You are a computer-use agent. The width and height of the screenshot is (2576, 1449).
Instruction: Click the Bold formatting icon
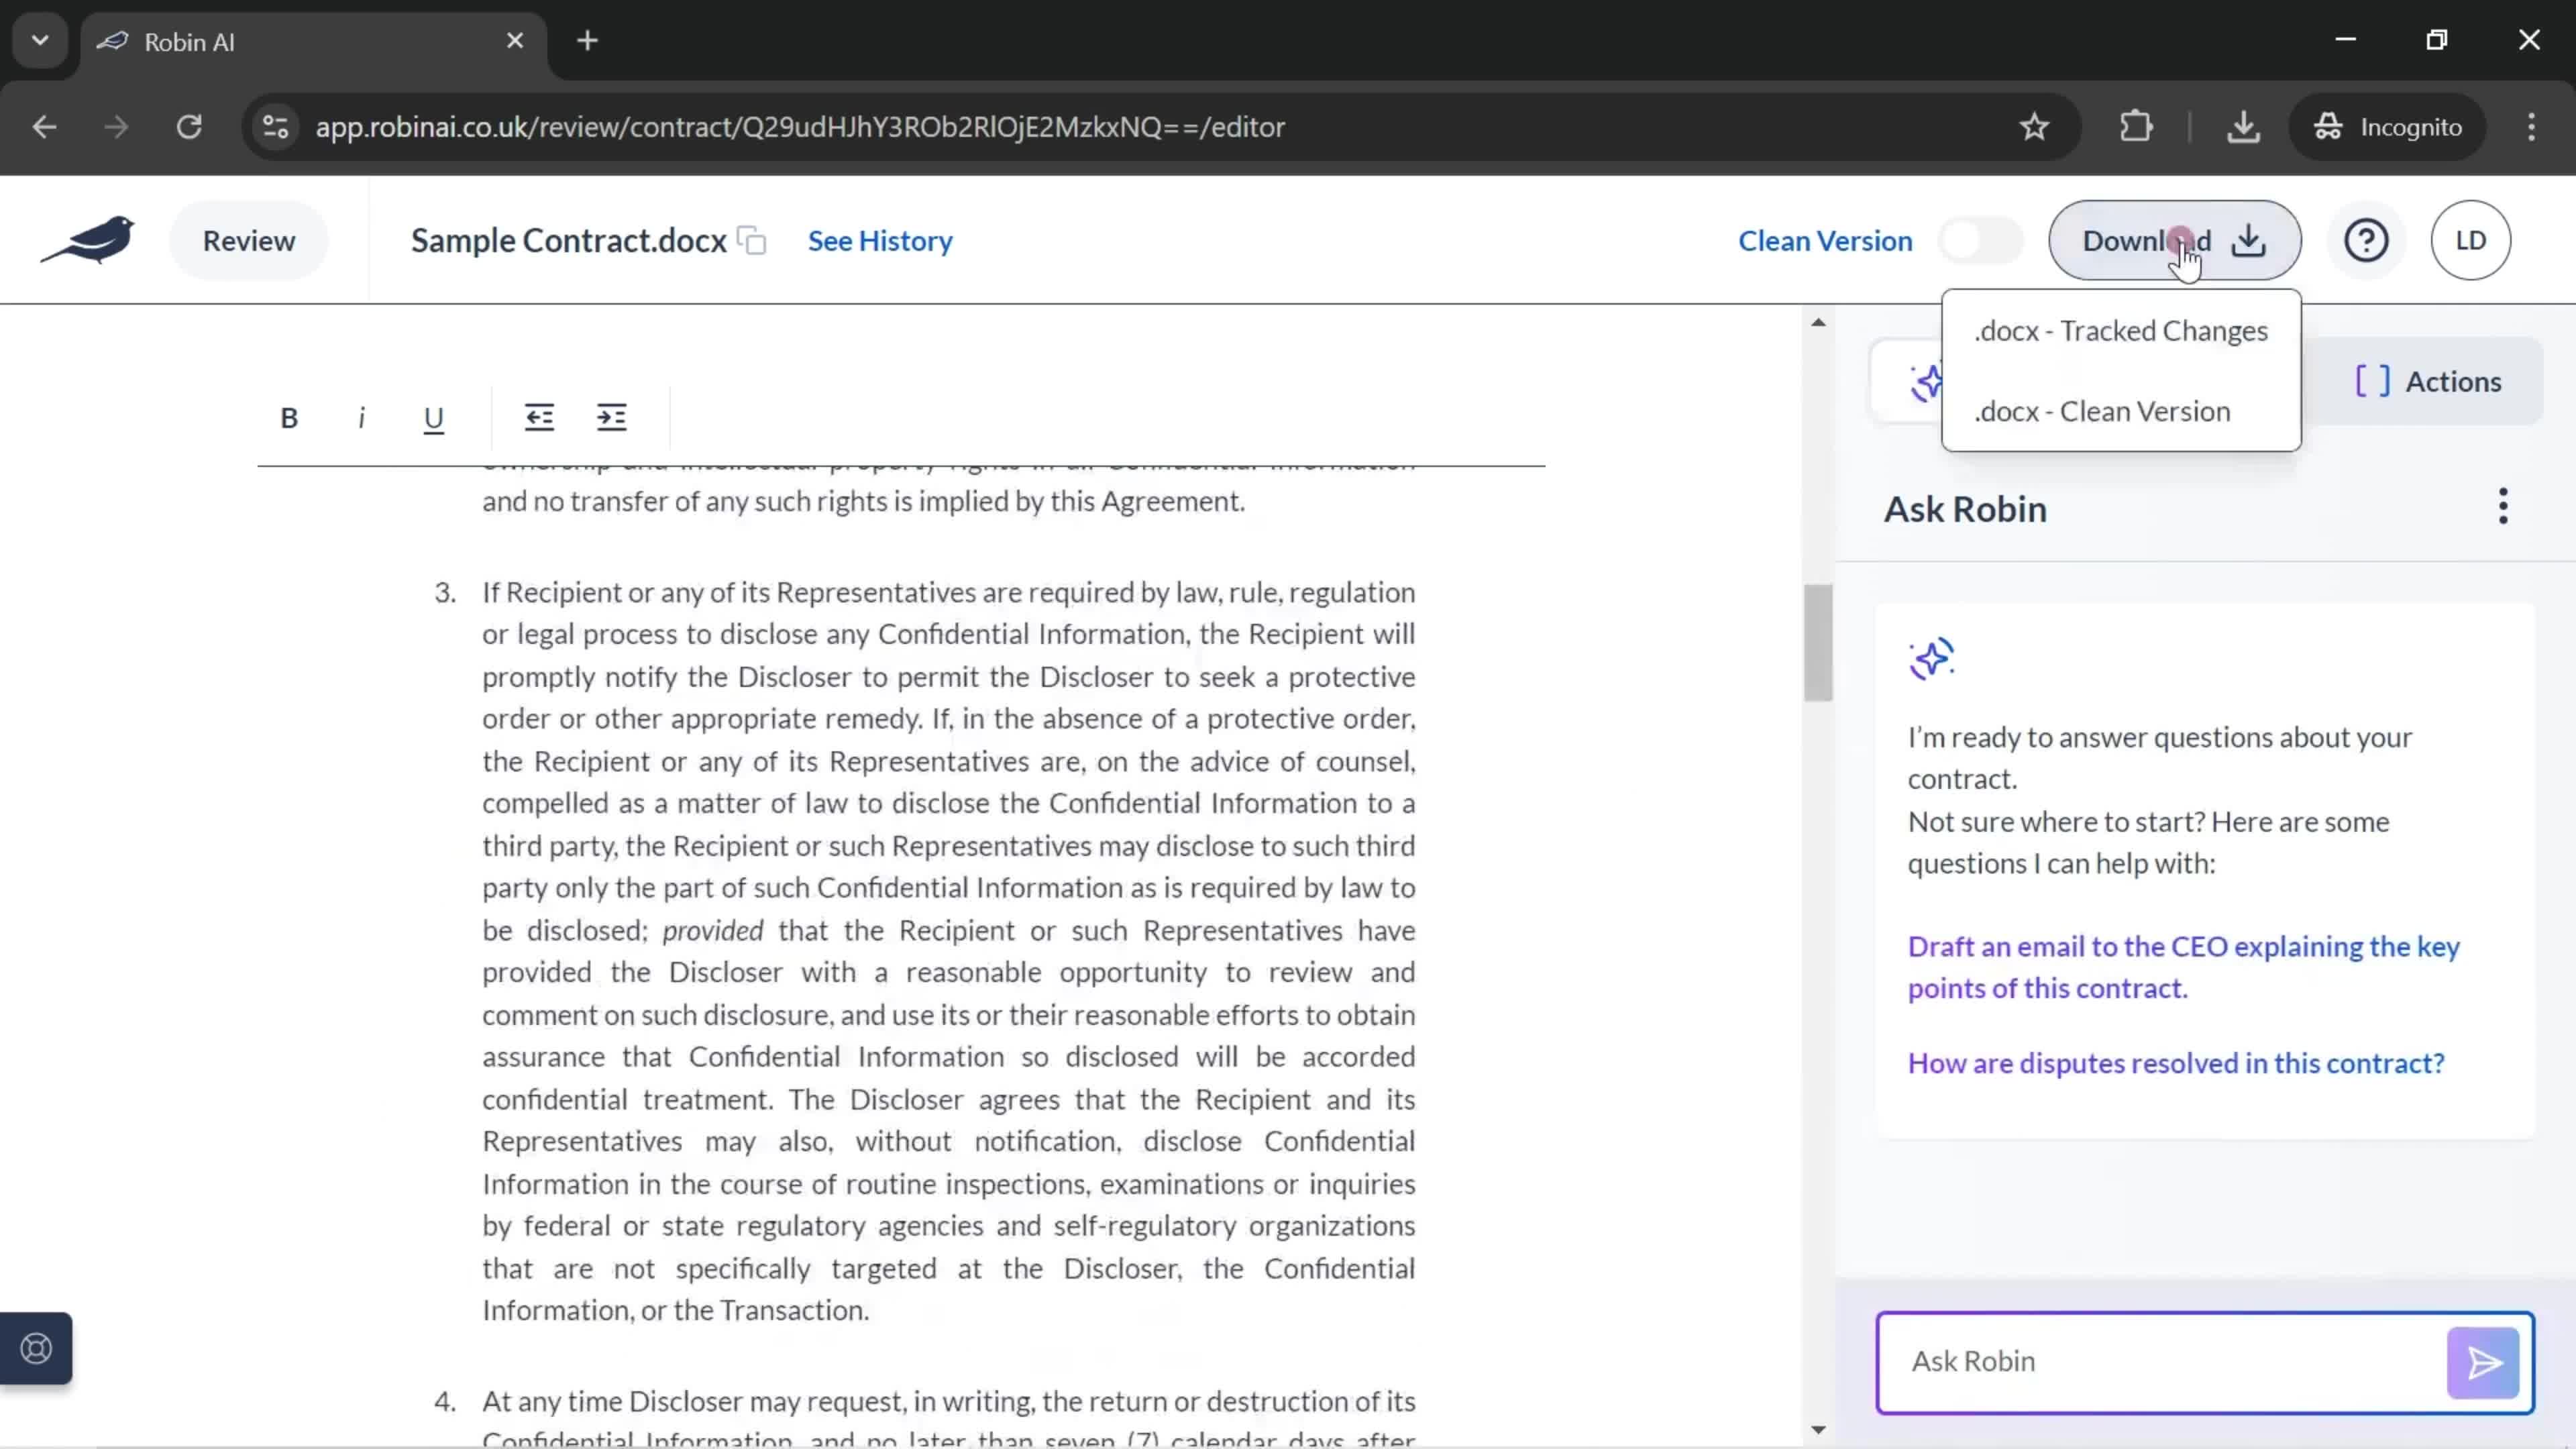point(288,417)
